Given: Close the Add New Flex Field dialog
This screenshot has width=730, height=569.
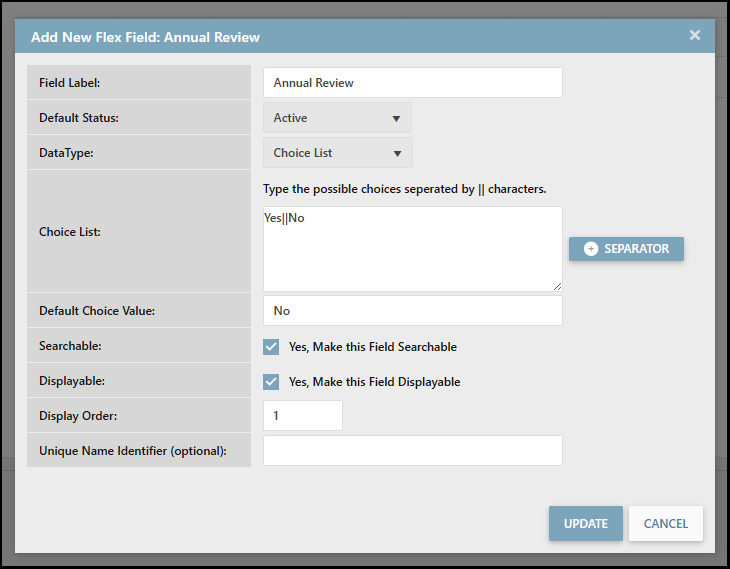Looking at the screenshot, I should coord(695,35).
